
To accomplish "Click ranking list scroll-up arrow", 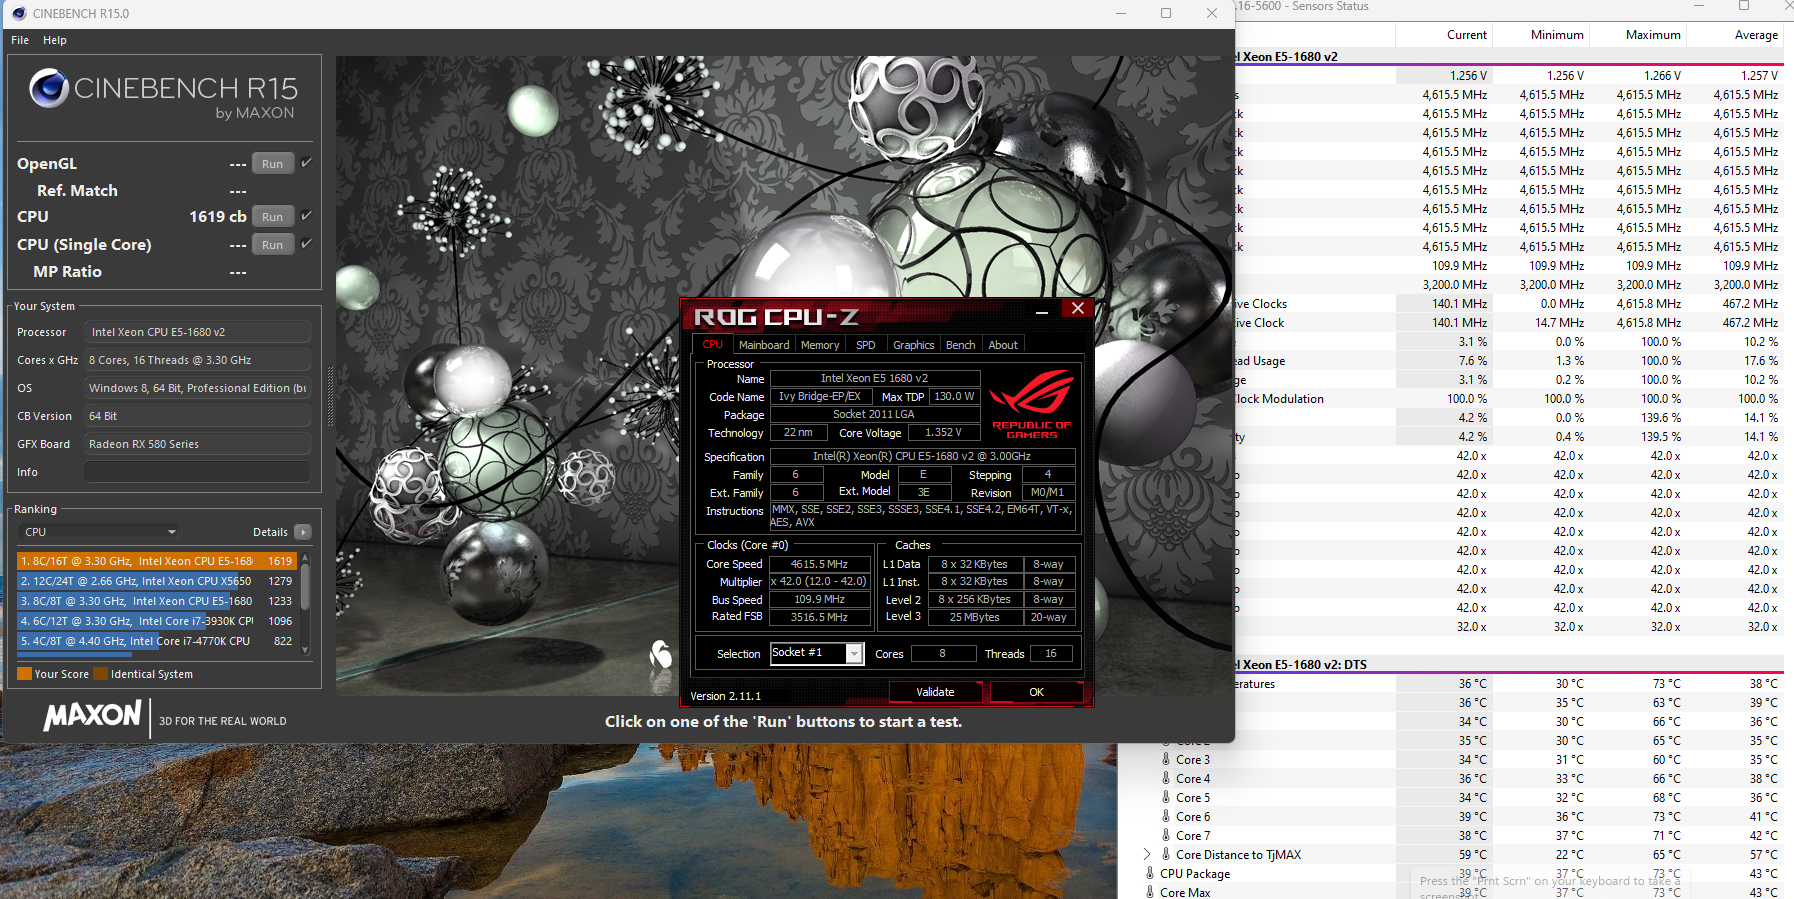I will [x=305, y=557].
